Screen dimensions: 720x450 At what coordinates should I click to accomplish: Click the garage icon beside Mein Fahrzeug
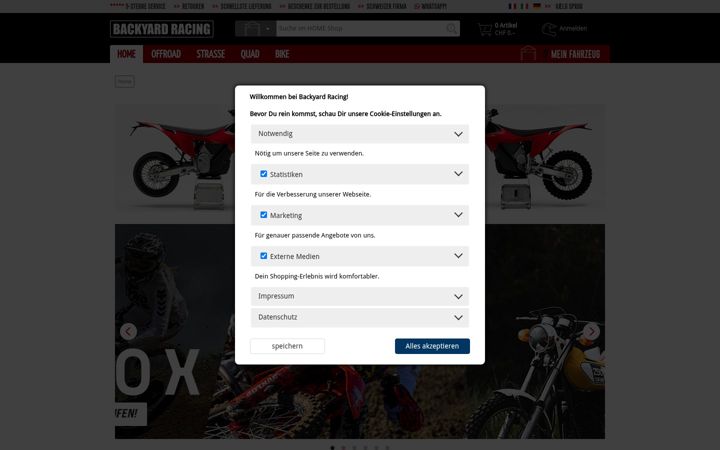pos(528,54)
